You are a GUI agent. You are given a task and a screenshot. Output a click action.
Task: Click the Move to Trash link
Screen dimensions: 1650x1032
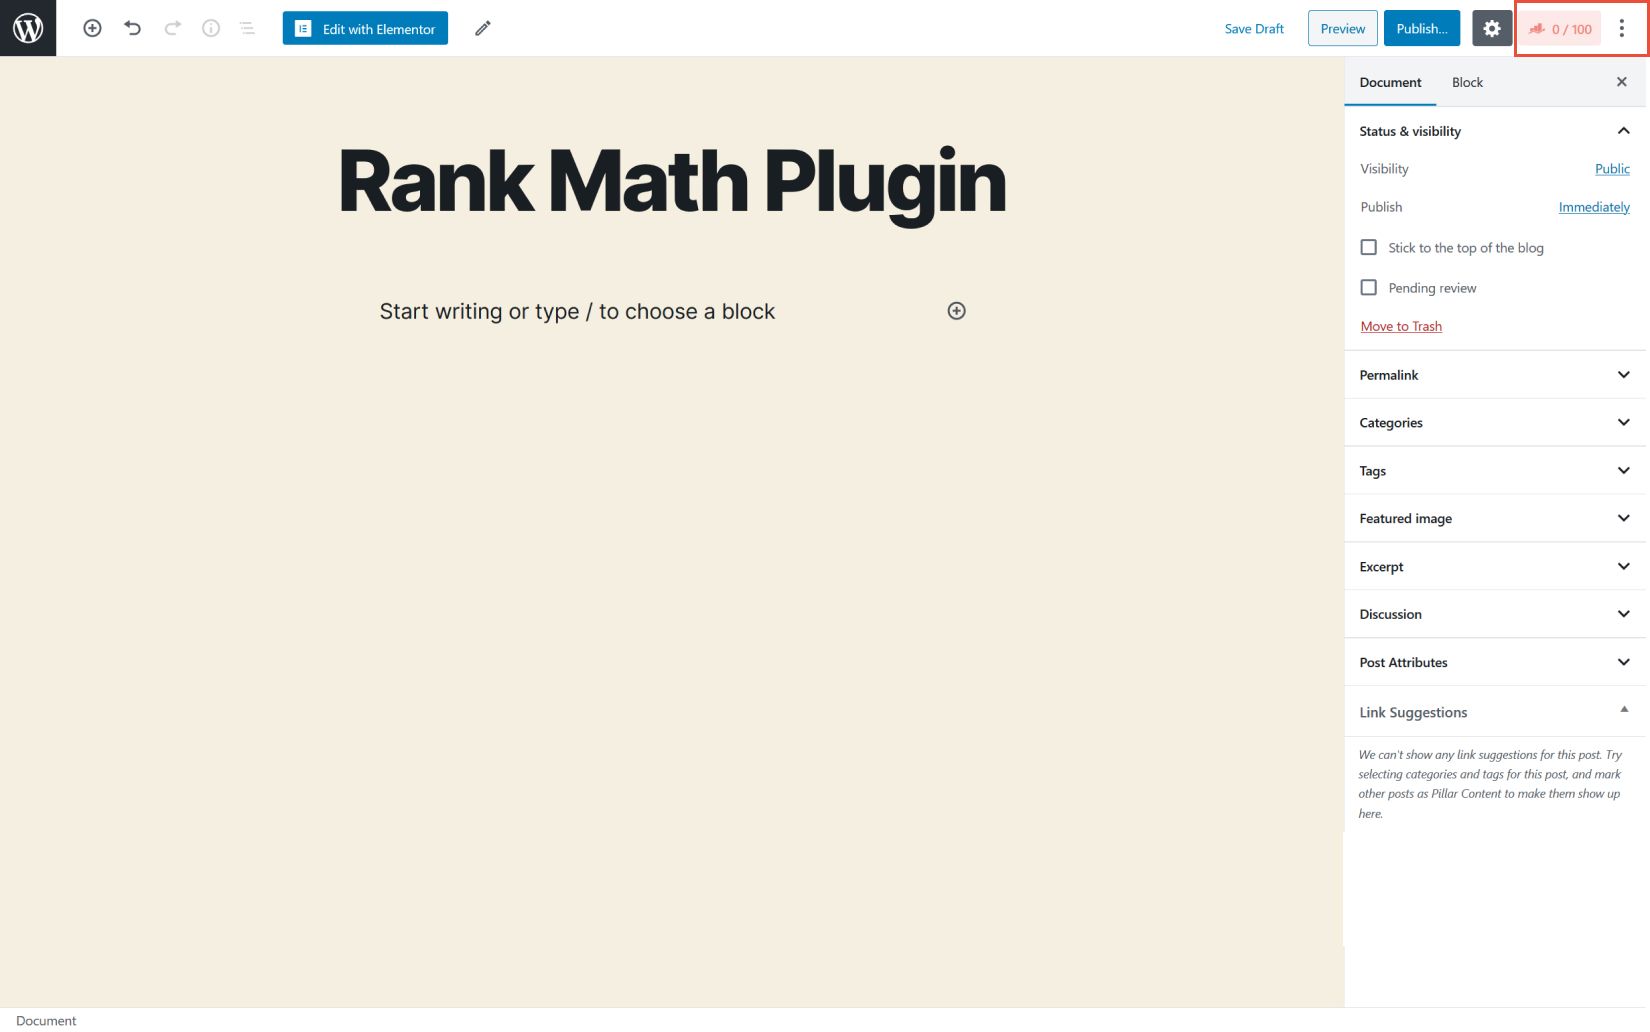click(x=1400, y=326)
